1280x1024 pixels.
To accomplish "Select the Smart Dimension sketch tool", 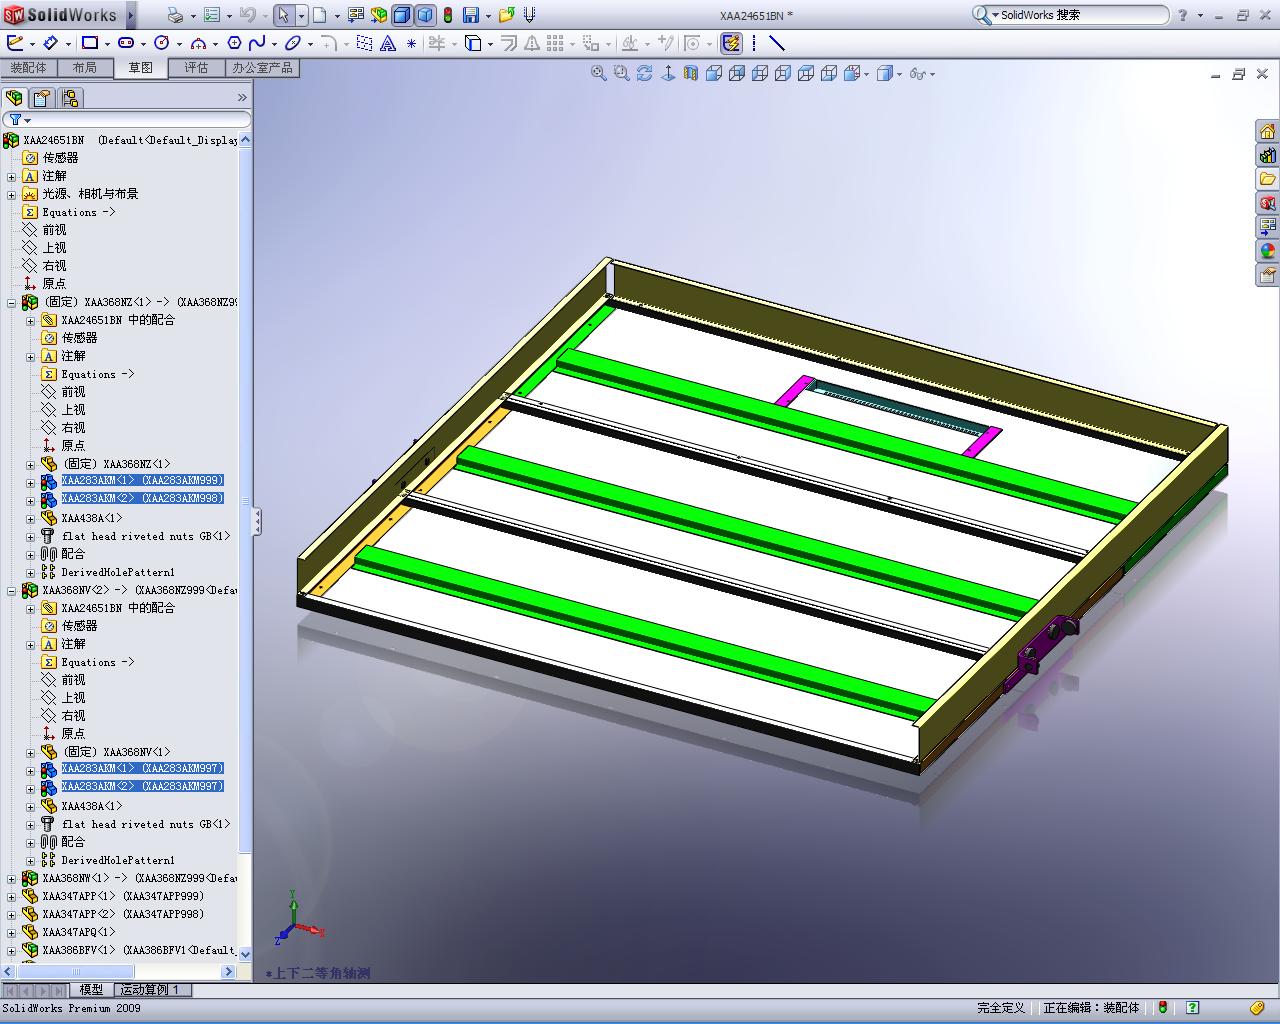I will point(50,43).
